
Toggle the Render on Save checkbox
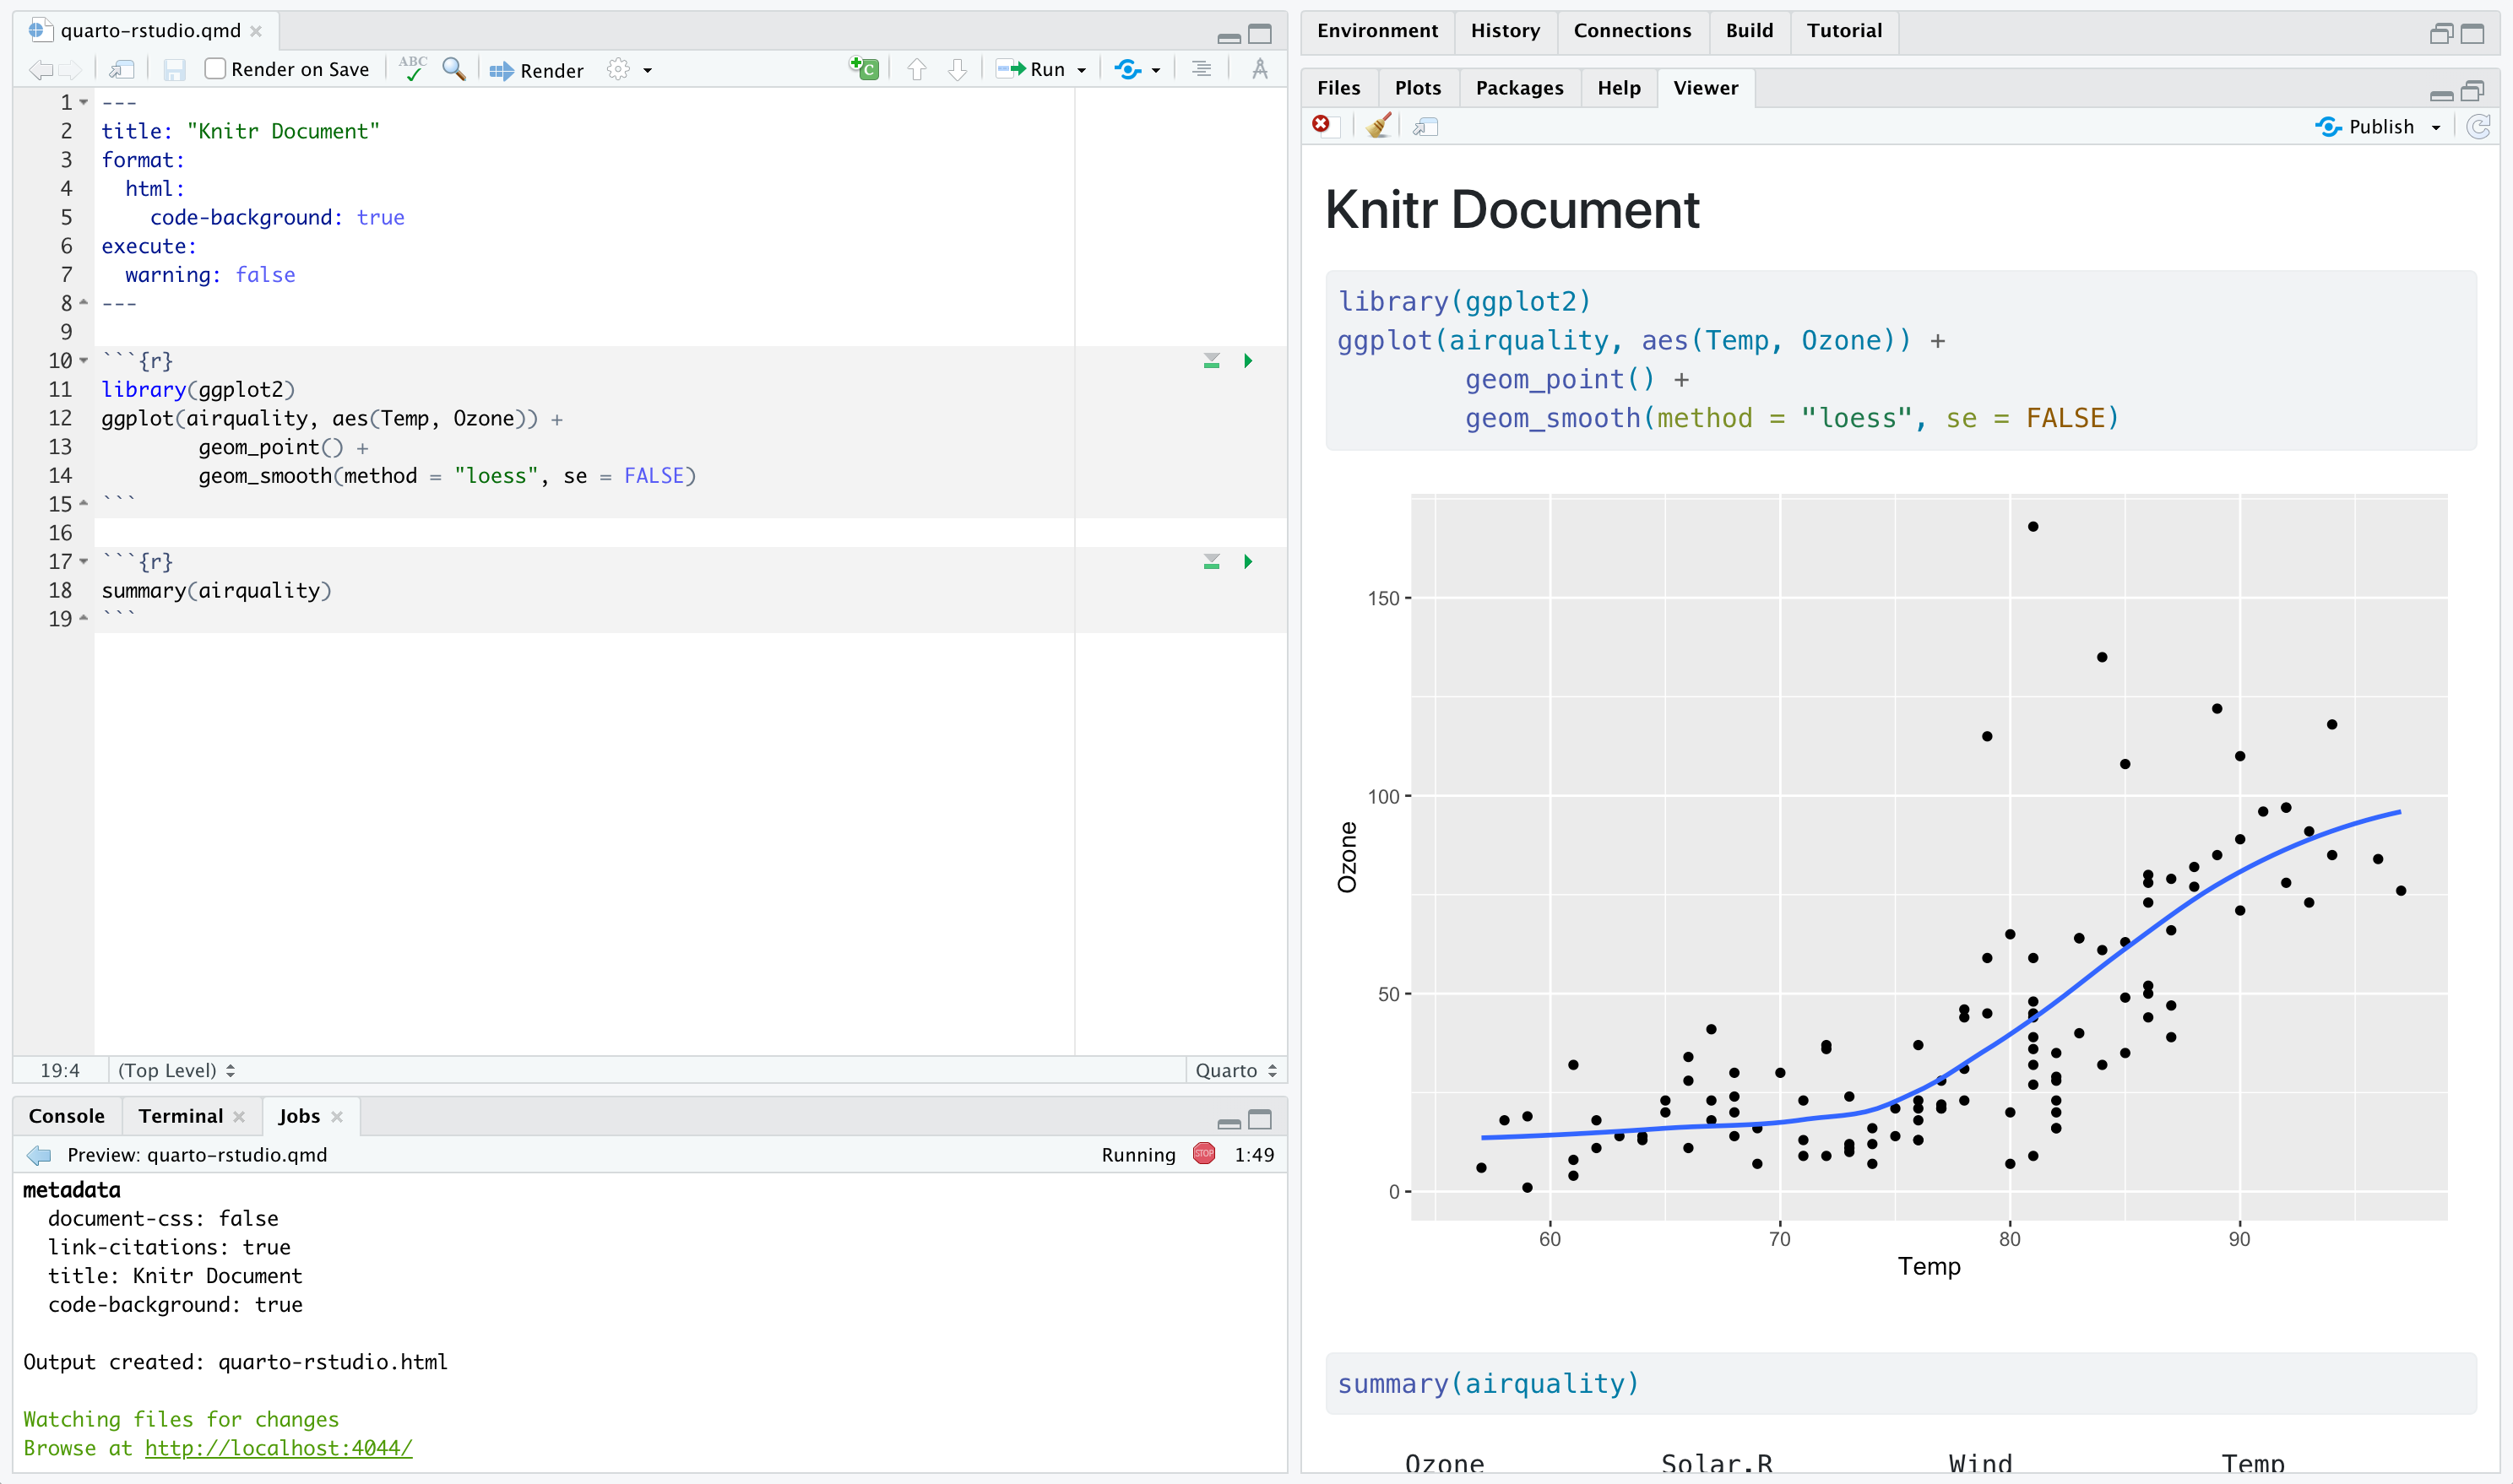coord(210,69)
